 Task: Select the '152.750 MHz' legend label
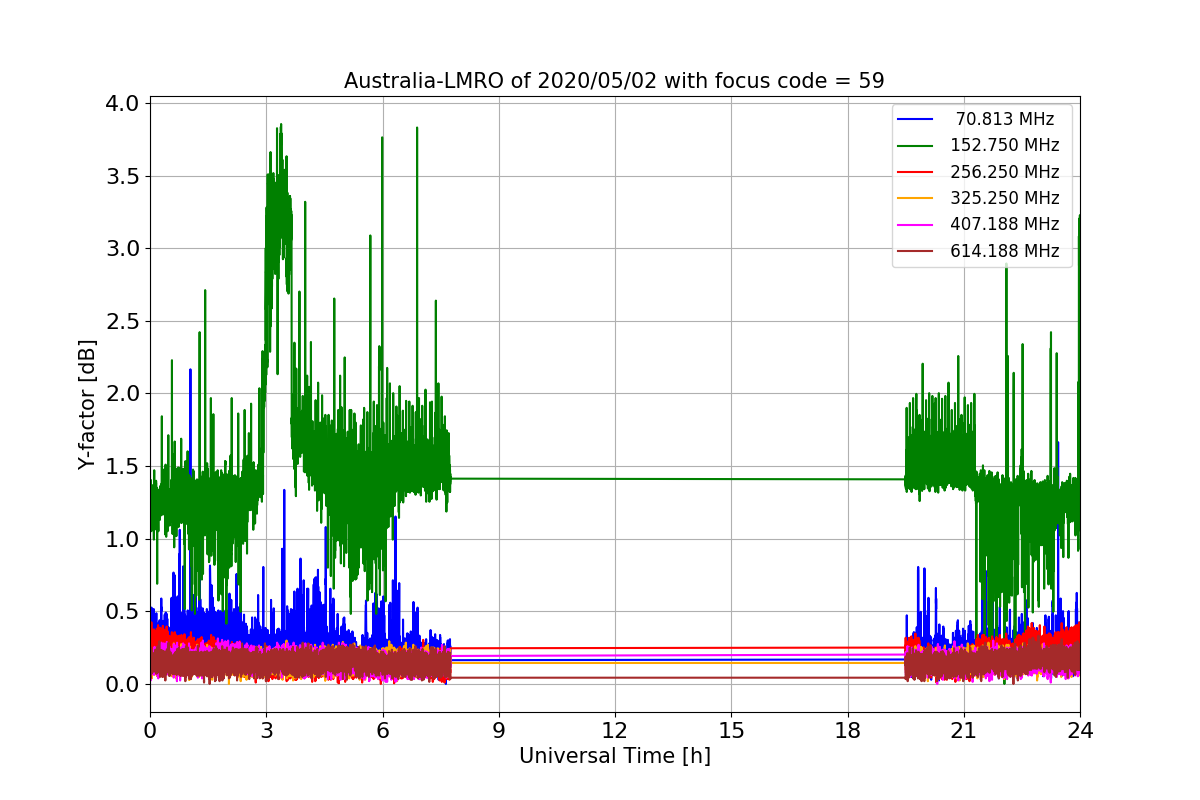click(1005, 146)
